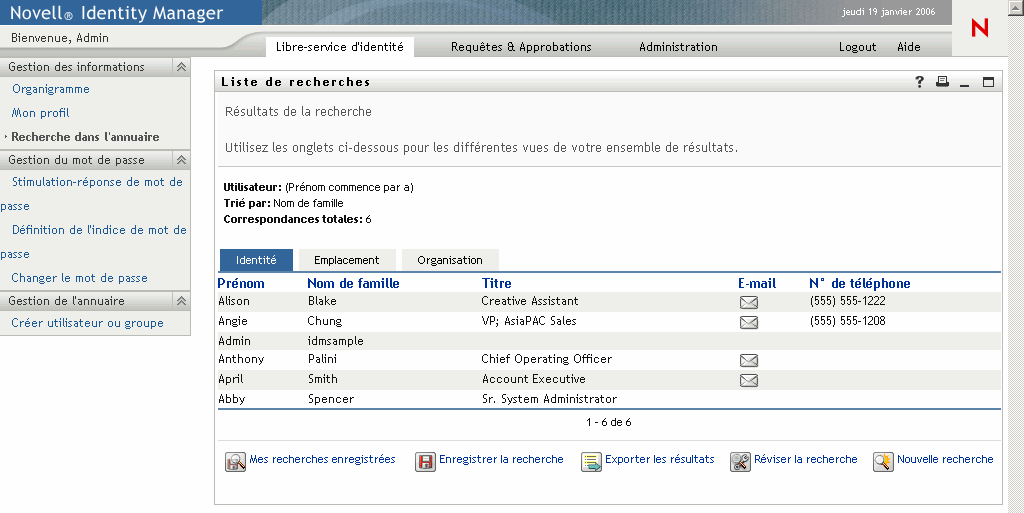Click Enregistrer la recherche link text
Viewport: 1024px width, 513px height.
click(501, 459)
